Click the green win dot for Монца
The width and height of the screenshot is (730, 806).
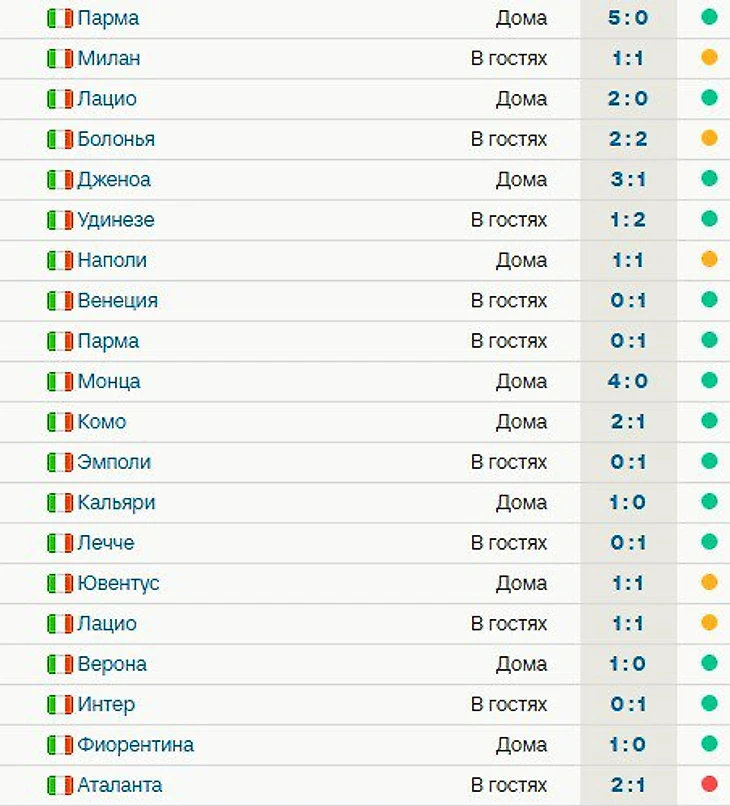709,380
